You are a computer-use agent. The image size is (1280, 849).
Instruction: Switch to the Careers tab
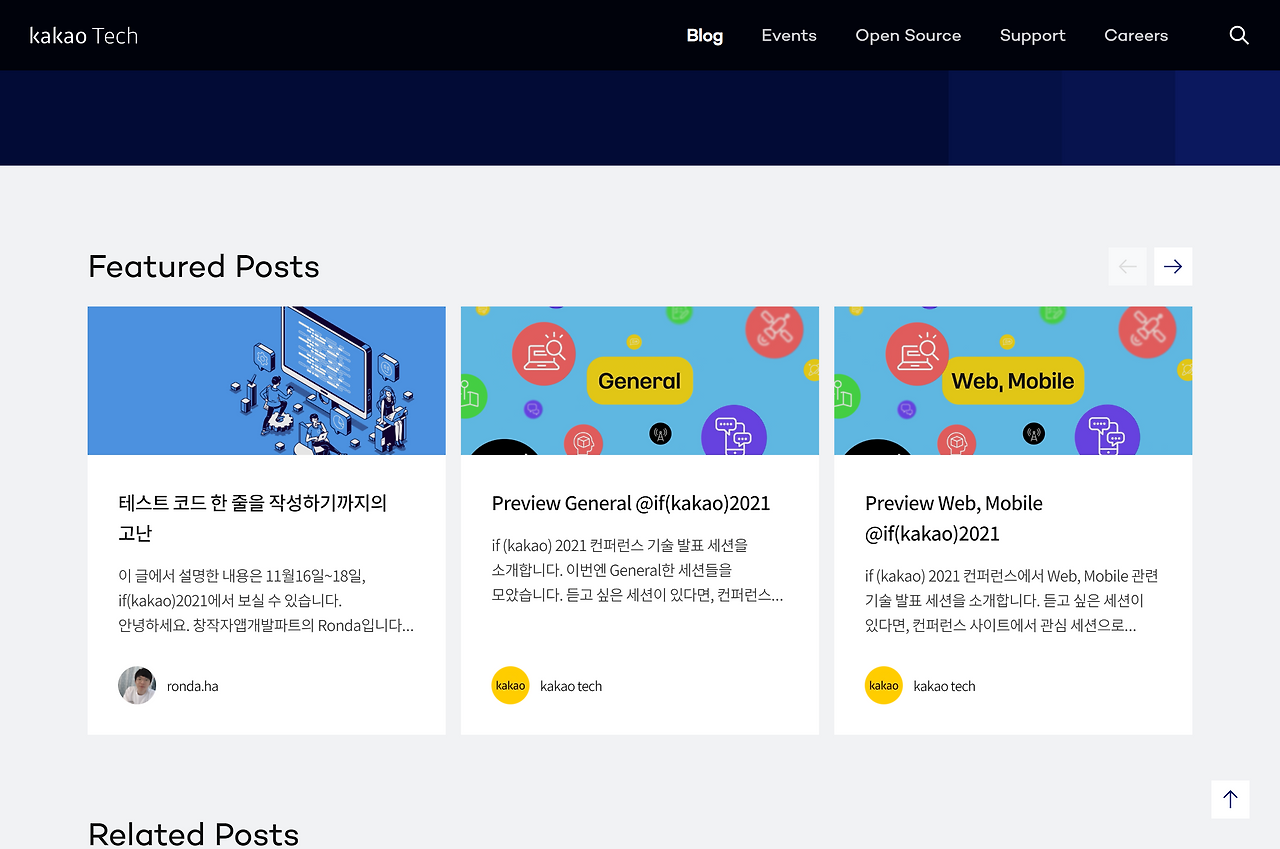[x=1136, y=35]
